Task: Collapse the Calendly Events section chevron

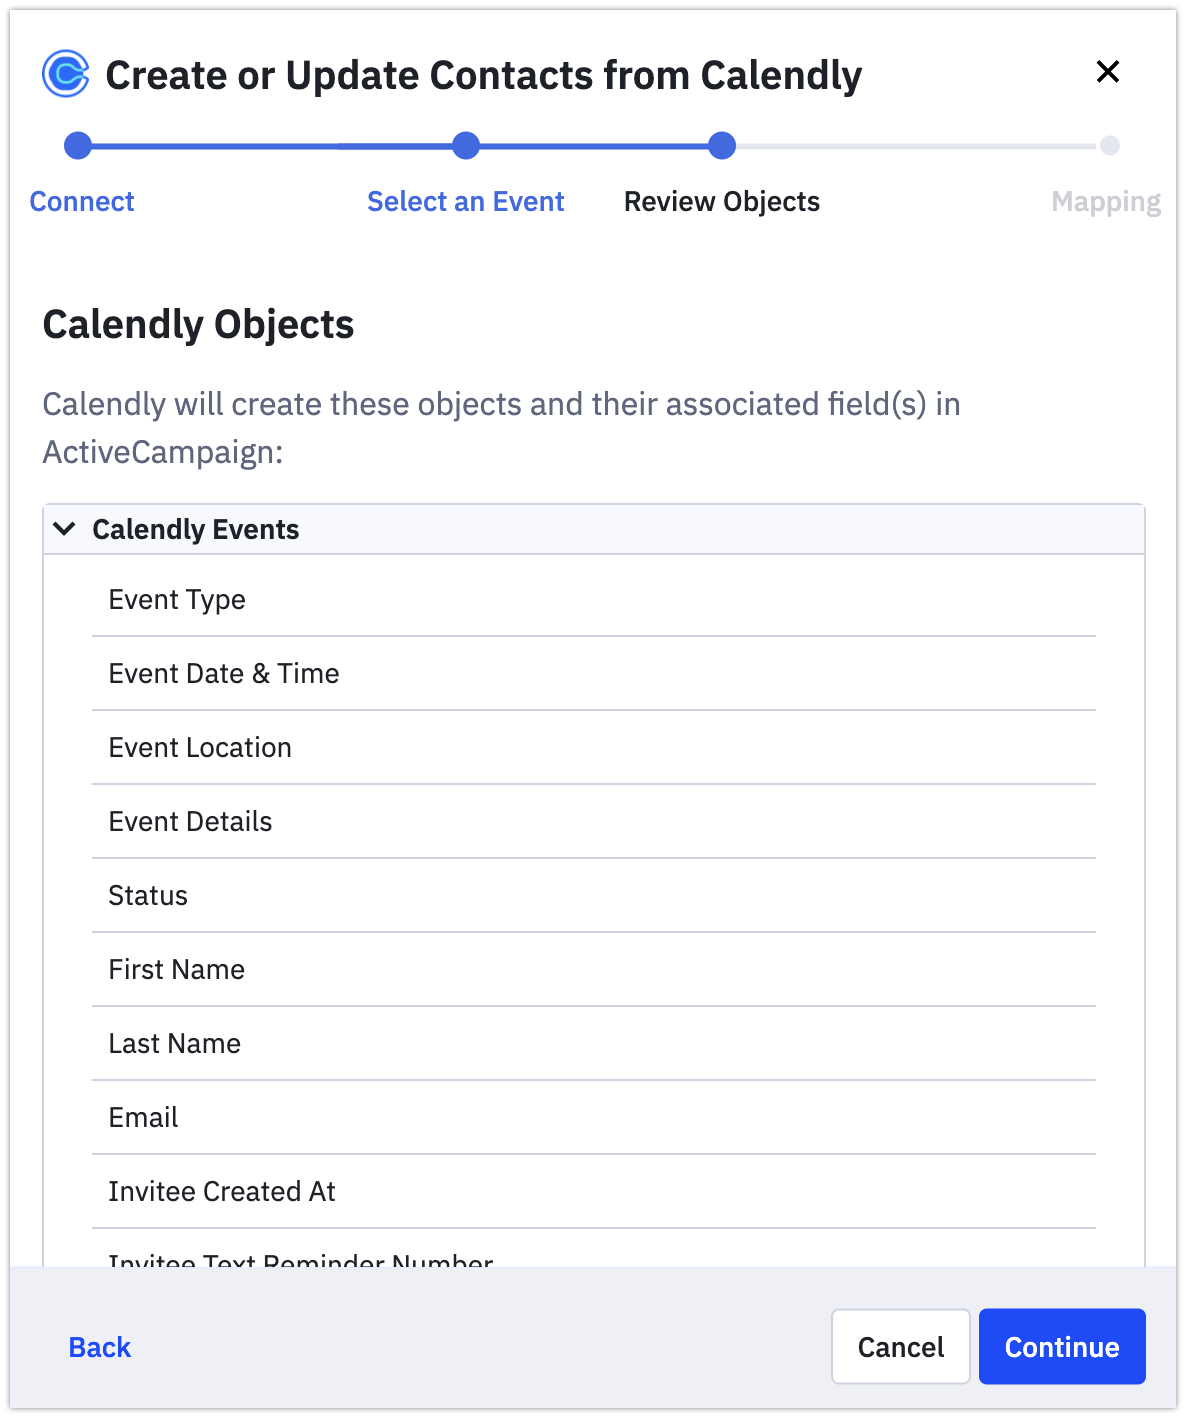Action: pyautogui.click(x=65, y=529)
